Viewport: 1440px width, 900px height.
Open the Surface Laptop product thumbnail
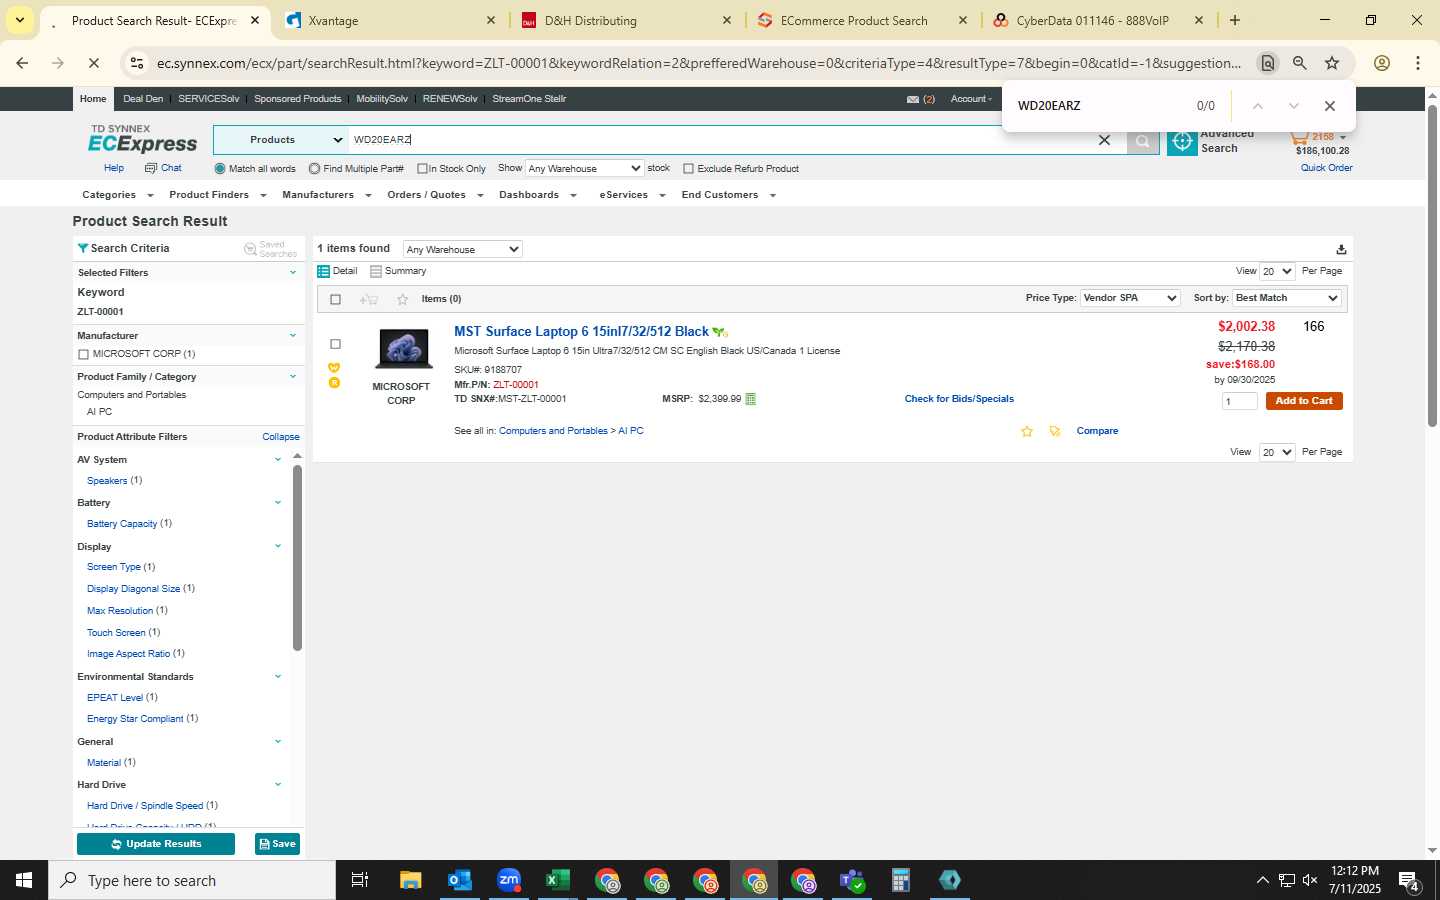(403, 349)
